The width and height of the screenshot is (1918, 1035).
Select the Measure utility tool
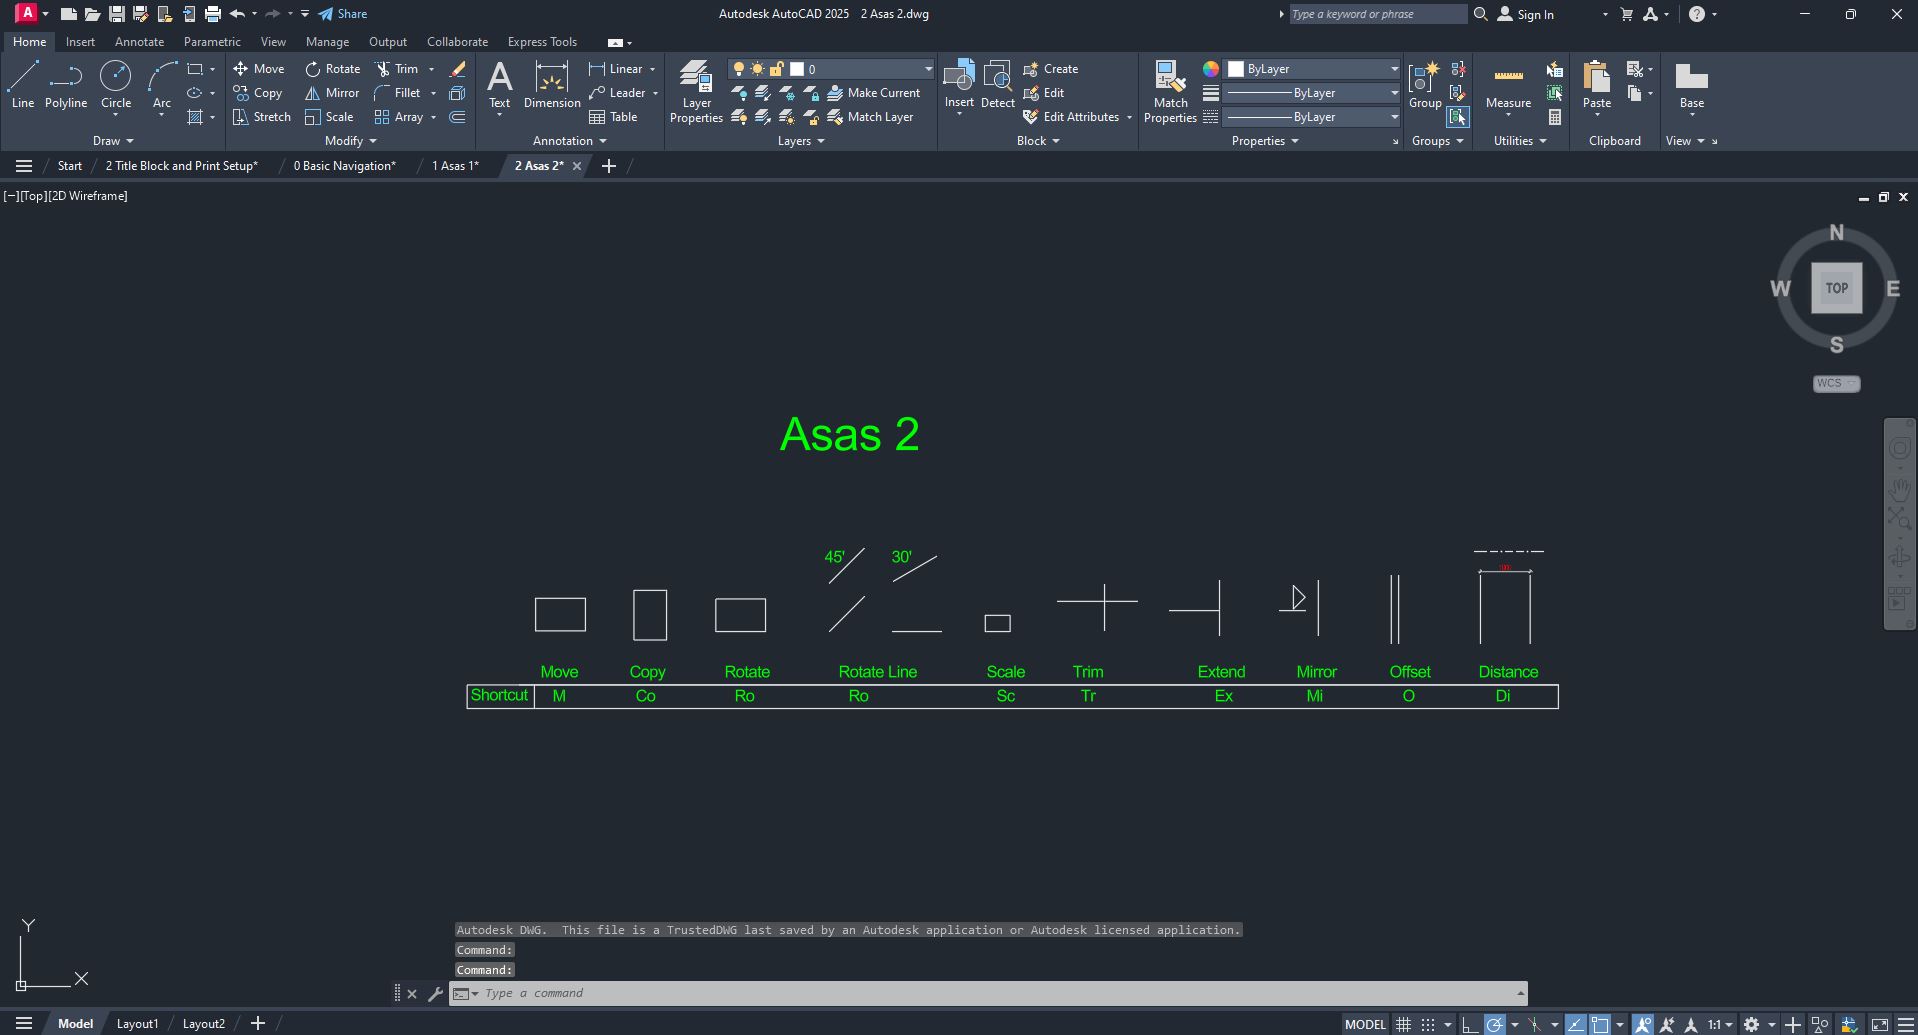[1508, 86]
